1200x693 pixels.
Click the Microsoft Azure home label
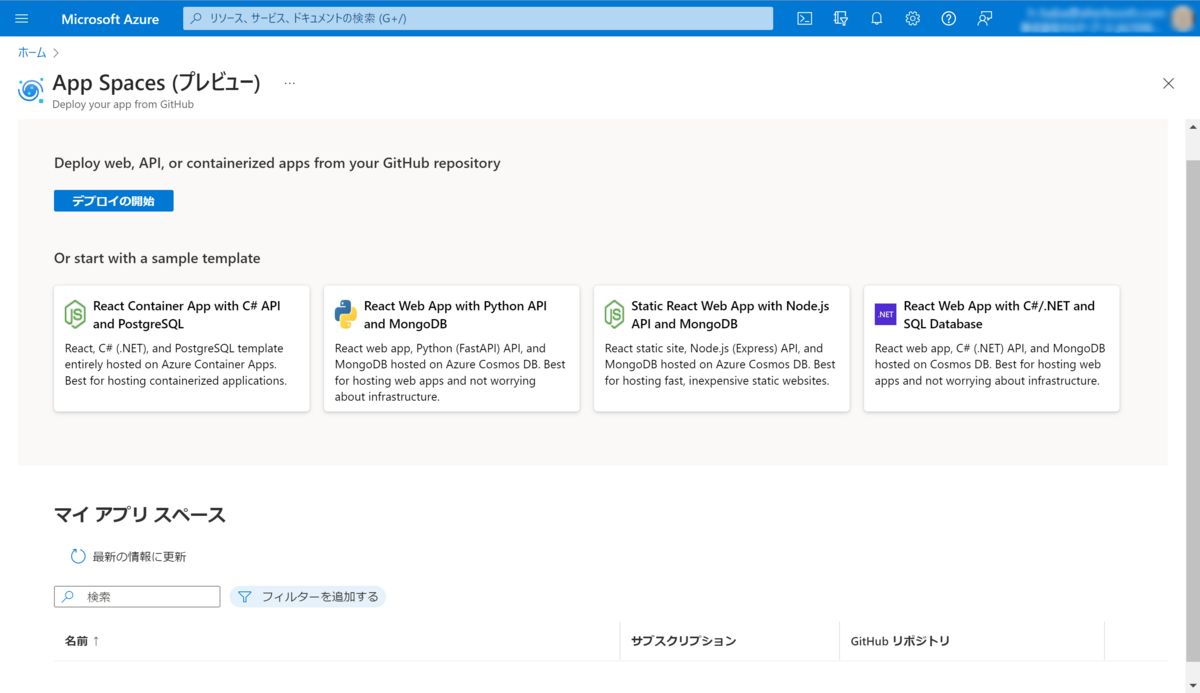[110, 17]
